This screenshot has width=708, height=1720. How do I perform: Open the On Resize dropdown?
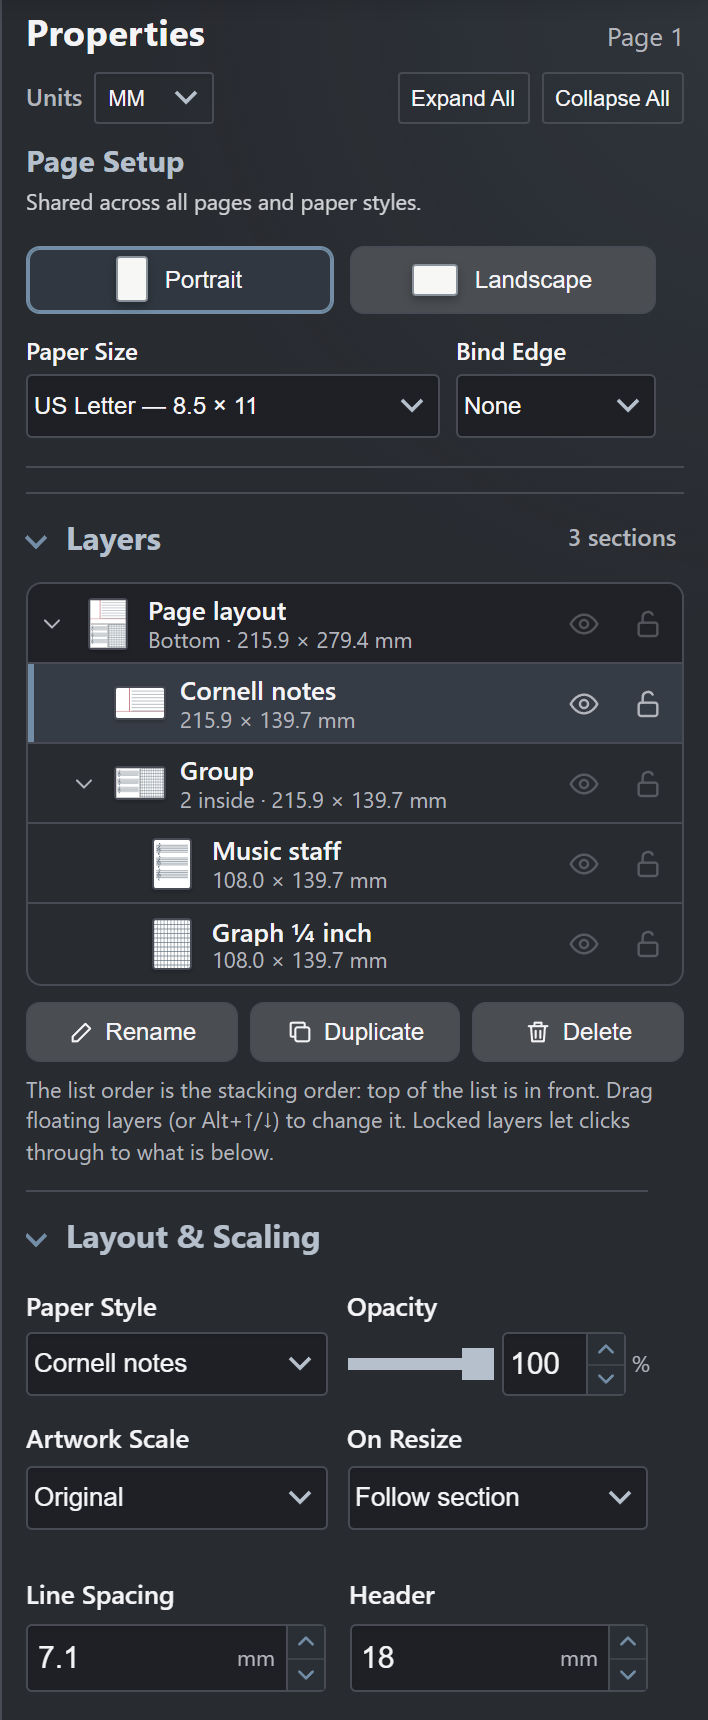tap(498, 1498)
